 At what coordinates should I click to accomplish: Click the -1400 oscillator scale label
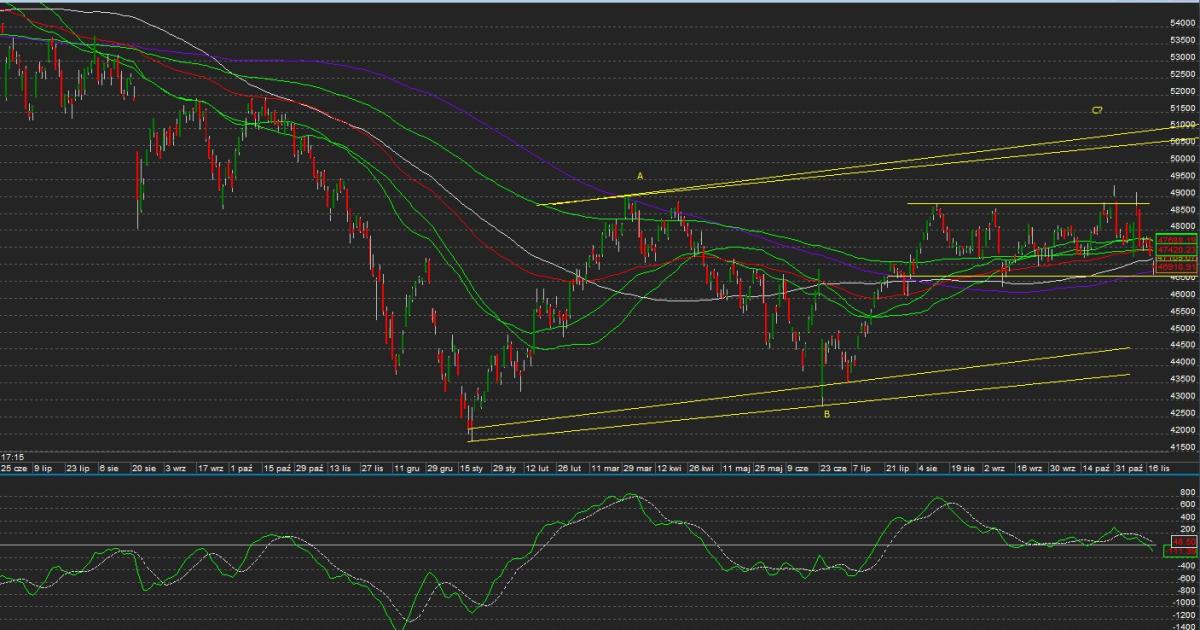point(1182,624)
